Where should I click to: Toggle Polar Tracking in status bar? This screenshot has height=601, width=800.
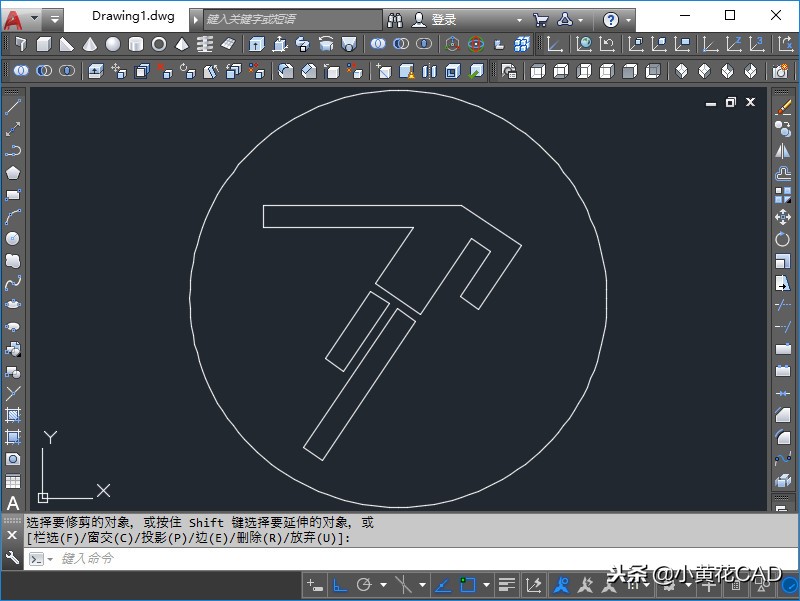point(365,584)
